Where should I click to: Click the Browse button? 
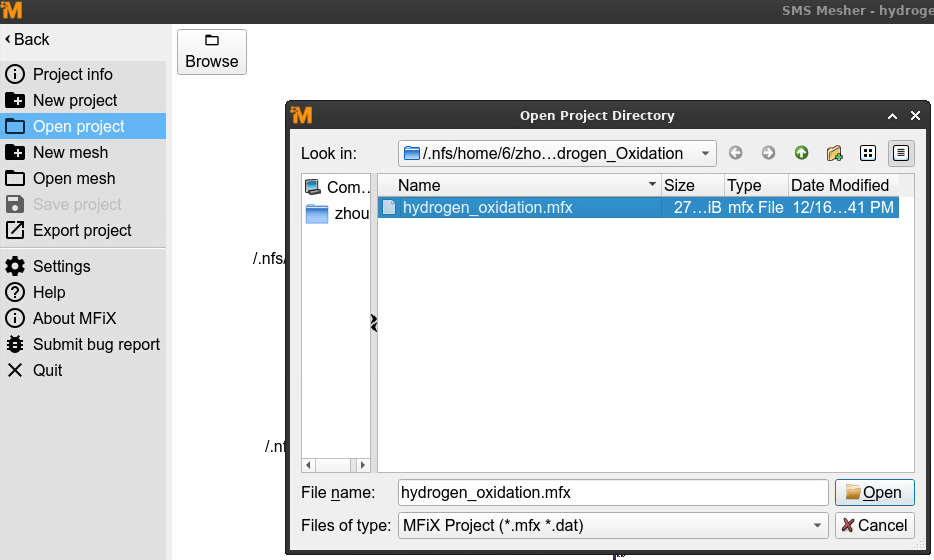(212, 52)
